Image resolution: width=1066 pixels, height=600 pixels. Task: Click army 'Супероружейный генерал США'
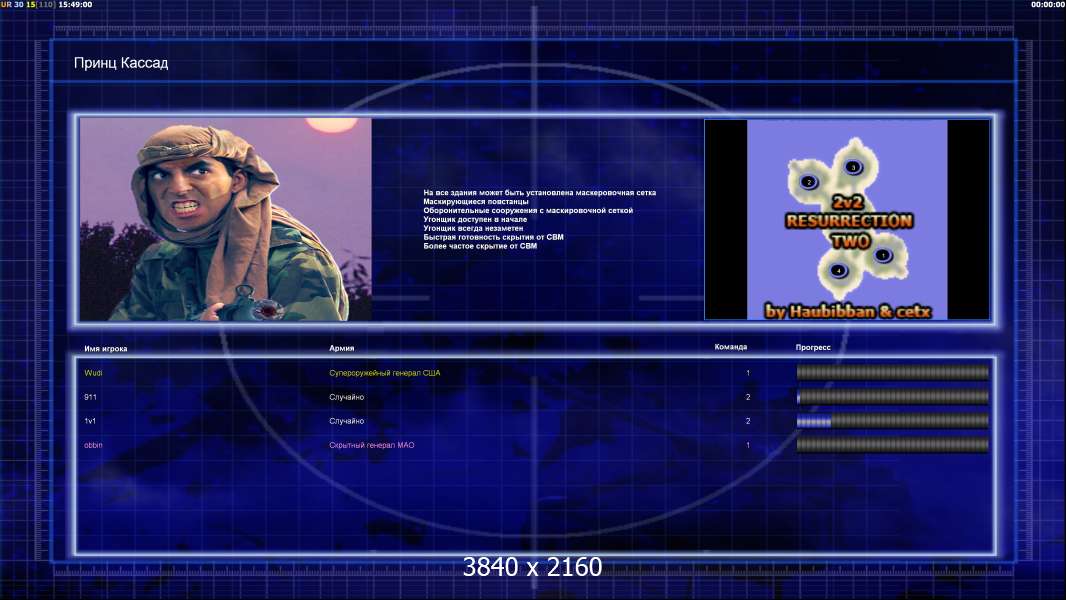385,373
